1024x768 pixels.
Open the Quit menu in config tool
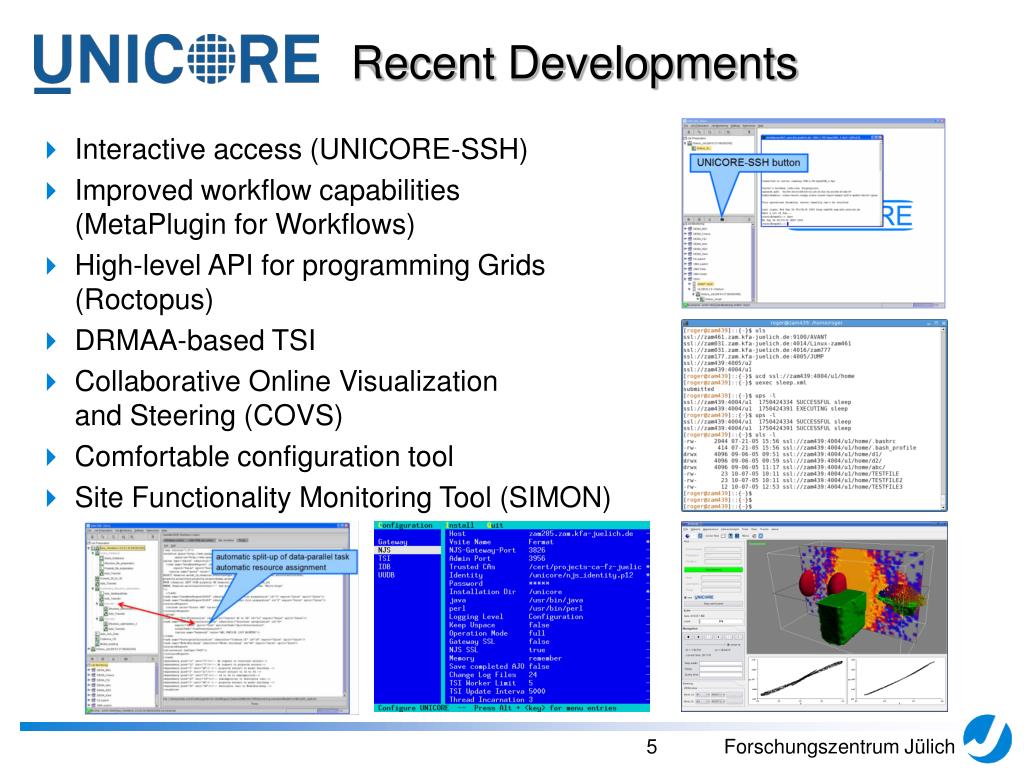tap(496, 525)
